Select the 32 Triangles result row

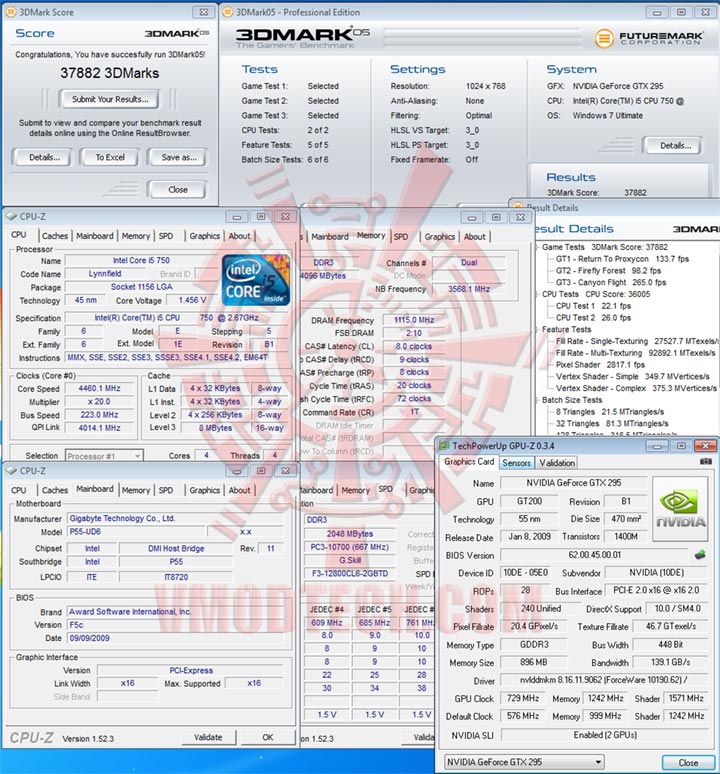(612, 424)
